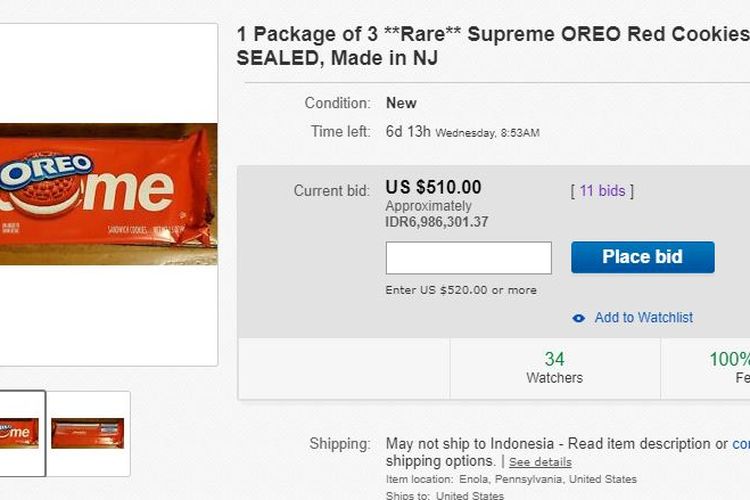Image resolution: width=750 pixels, height=500 pixels.
Task: Click the Add to Watchlist link
Action: [x=643, y=318]
